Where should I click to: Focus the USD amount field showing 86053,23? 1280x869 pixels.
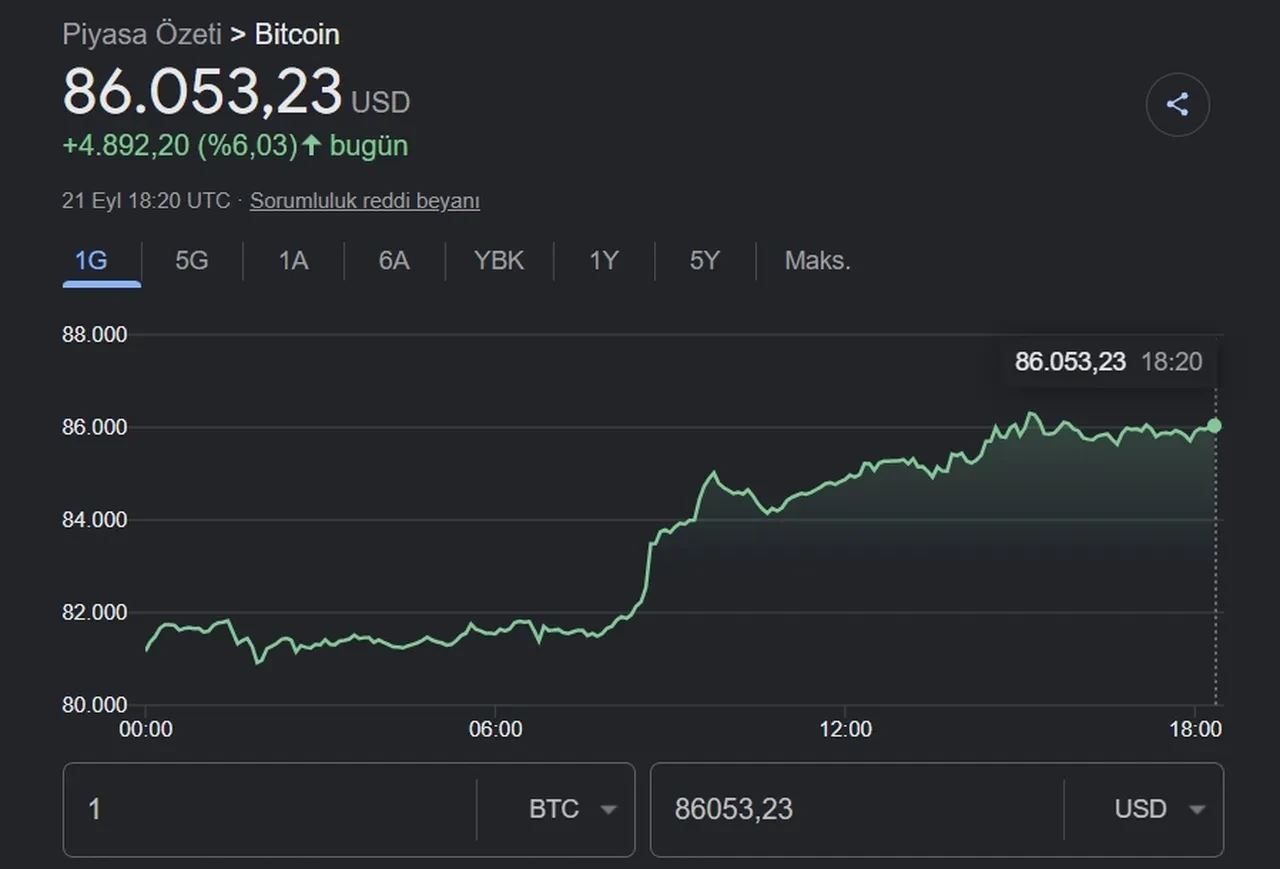point(857,809)
